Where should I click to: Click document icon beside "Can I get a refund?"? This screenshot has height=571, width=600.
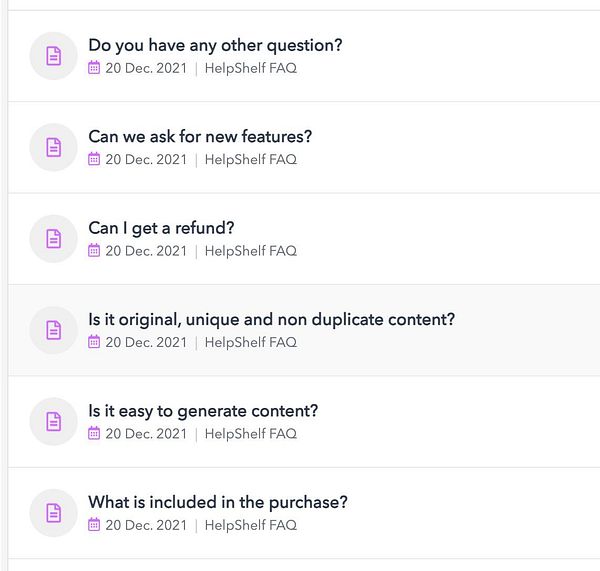click(x=53, y=239)
